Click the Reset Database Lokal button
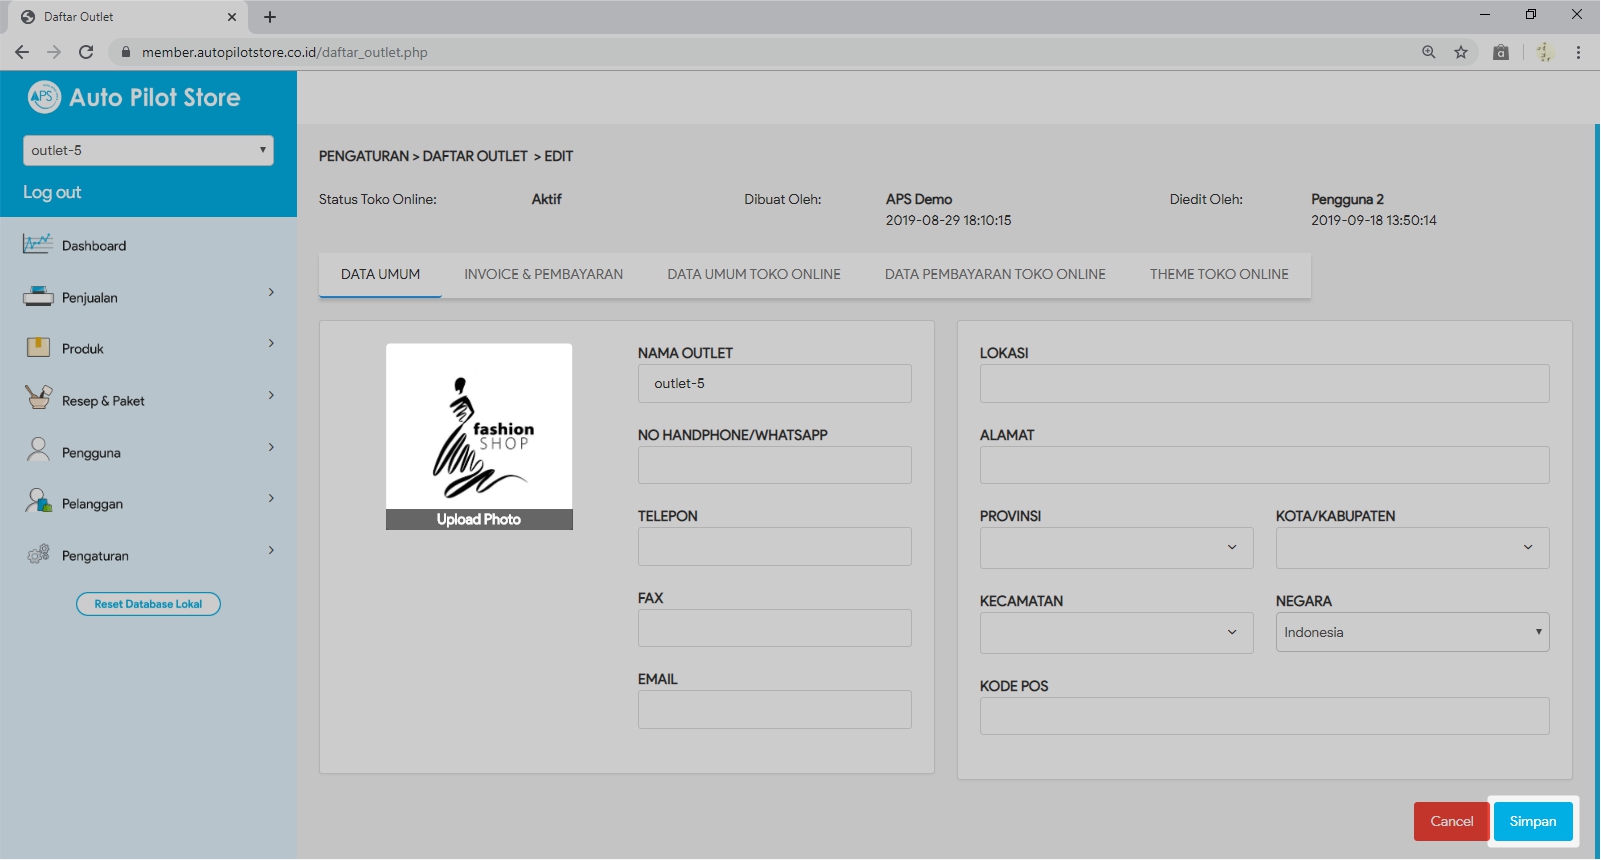 pyautogui.click(x=148, y=604)
